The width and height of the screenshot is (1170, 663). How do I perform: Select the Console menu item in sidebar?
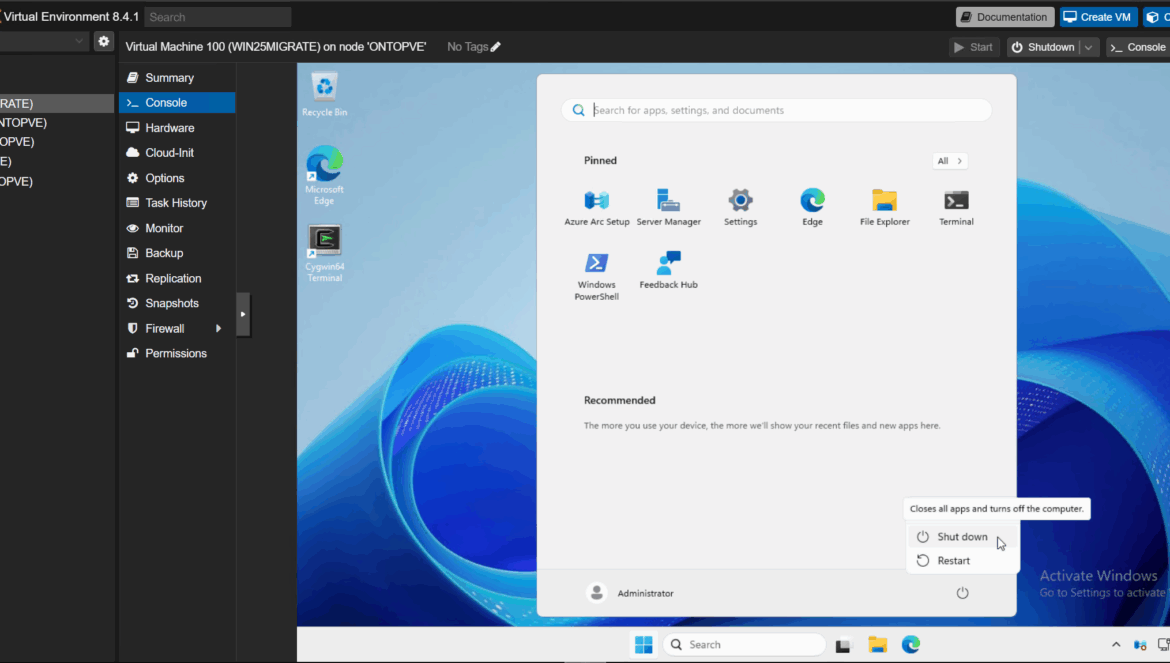pos(177,103)
